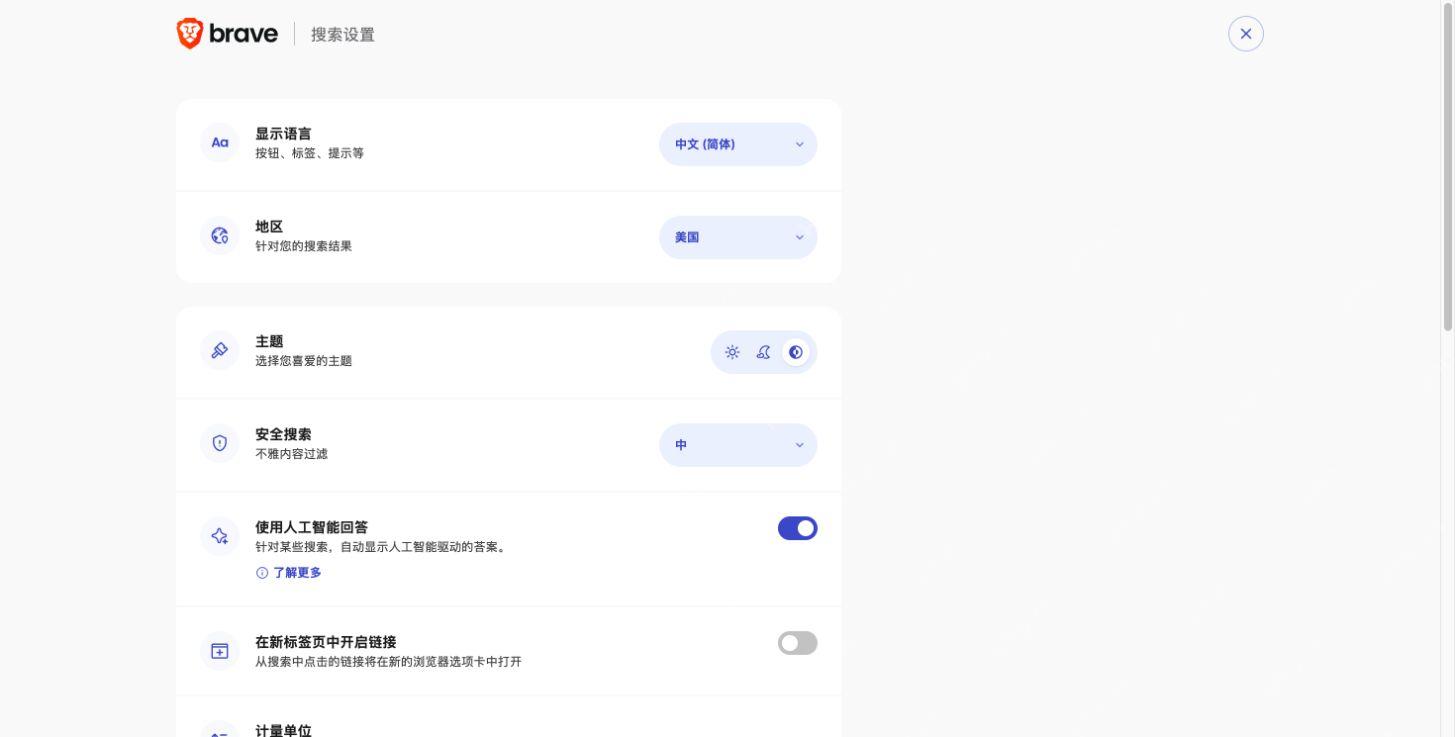The height and width of the screenshot is (737, 1455).
Task: Click the 使用人工智能回答 heading
Action: (x=311, y=527)
